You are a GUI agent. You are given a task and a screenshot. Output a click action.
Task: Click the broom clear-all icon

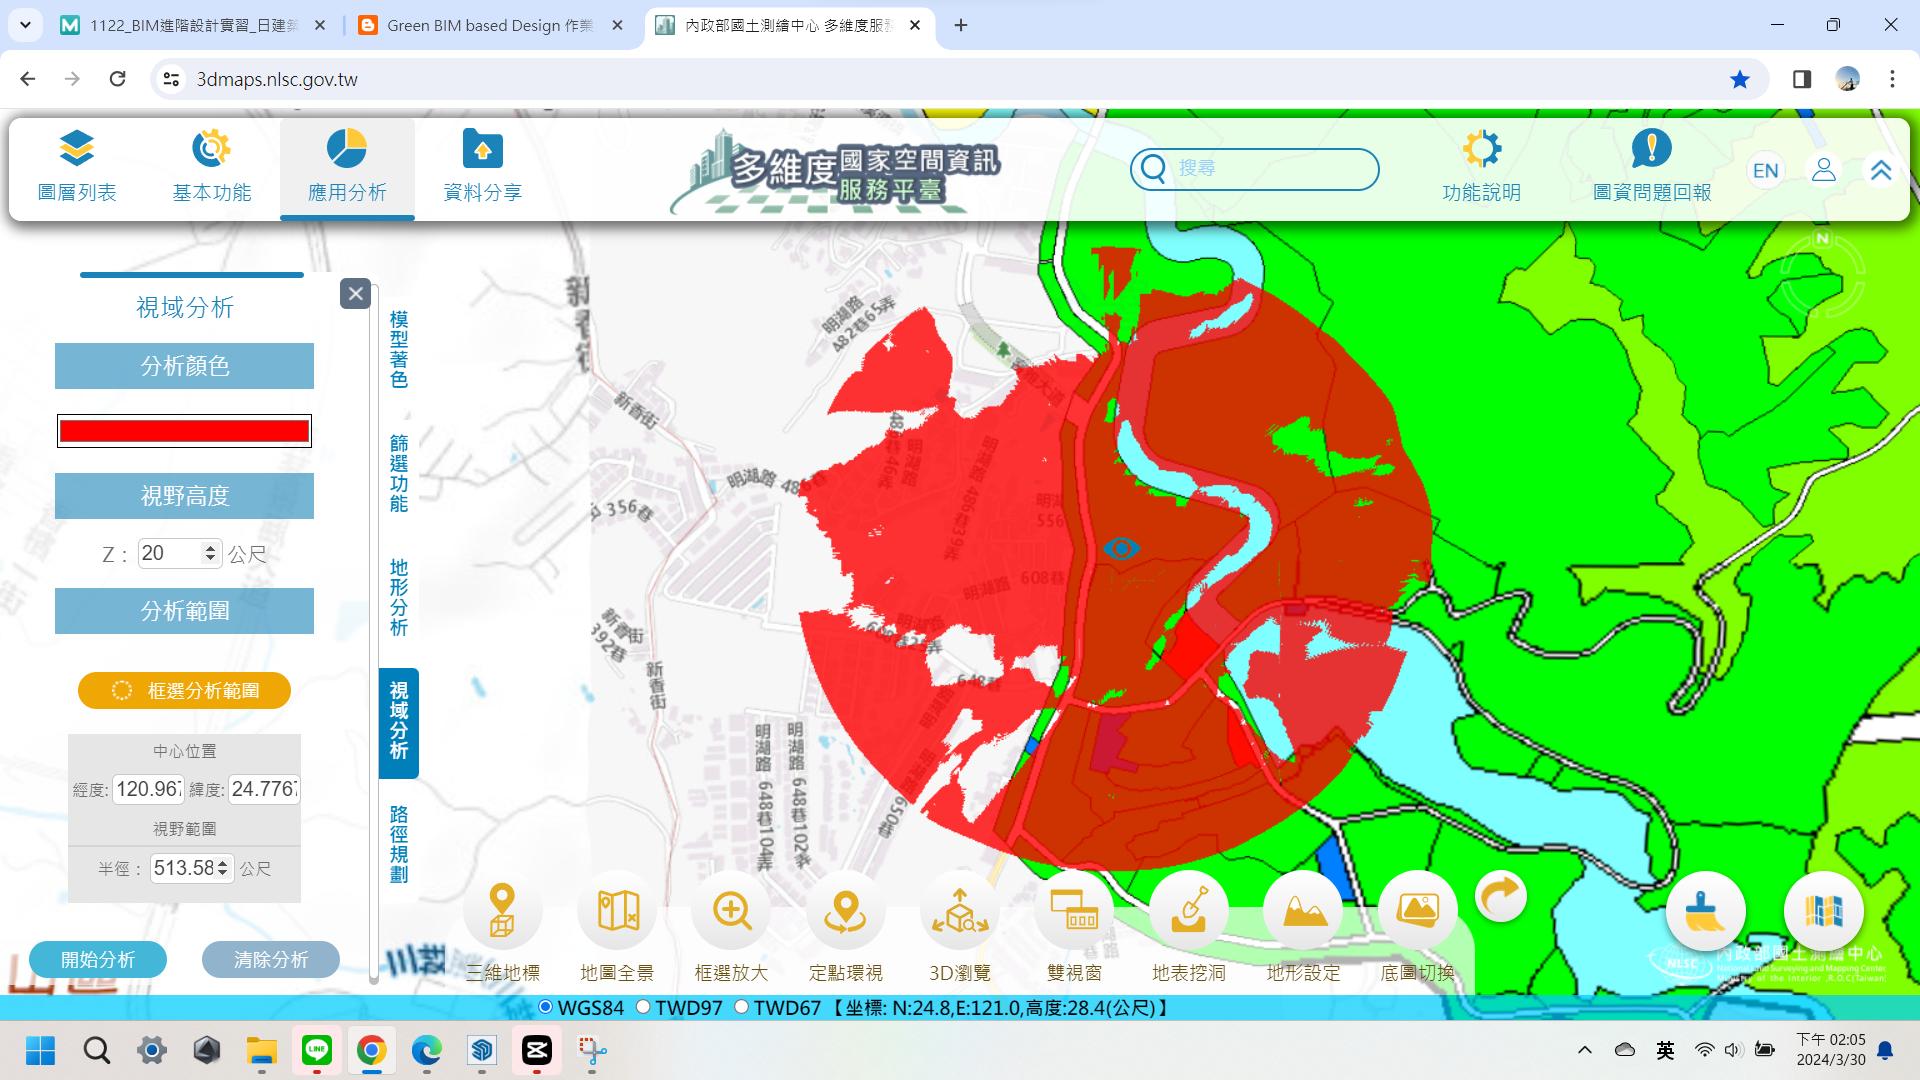point(1705,912)
